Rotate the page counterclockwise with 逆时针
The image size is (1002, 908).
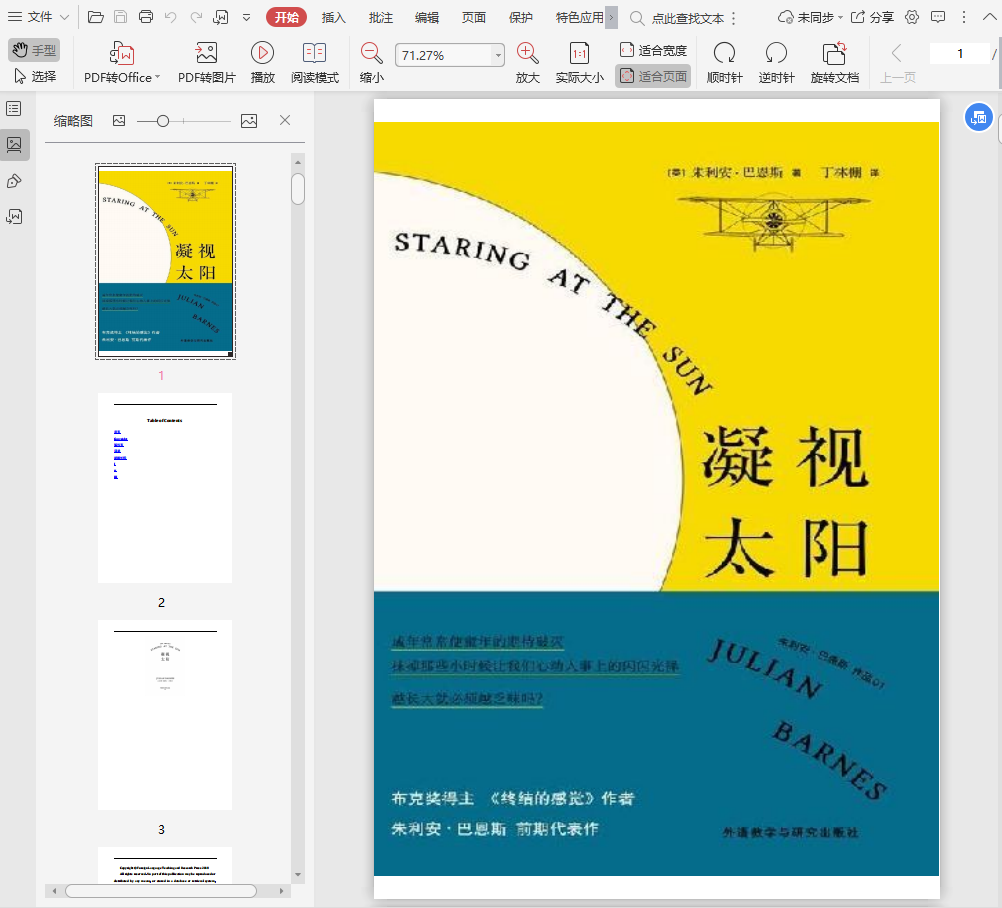[x=776, y=54]
